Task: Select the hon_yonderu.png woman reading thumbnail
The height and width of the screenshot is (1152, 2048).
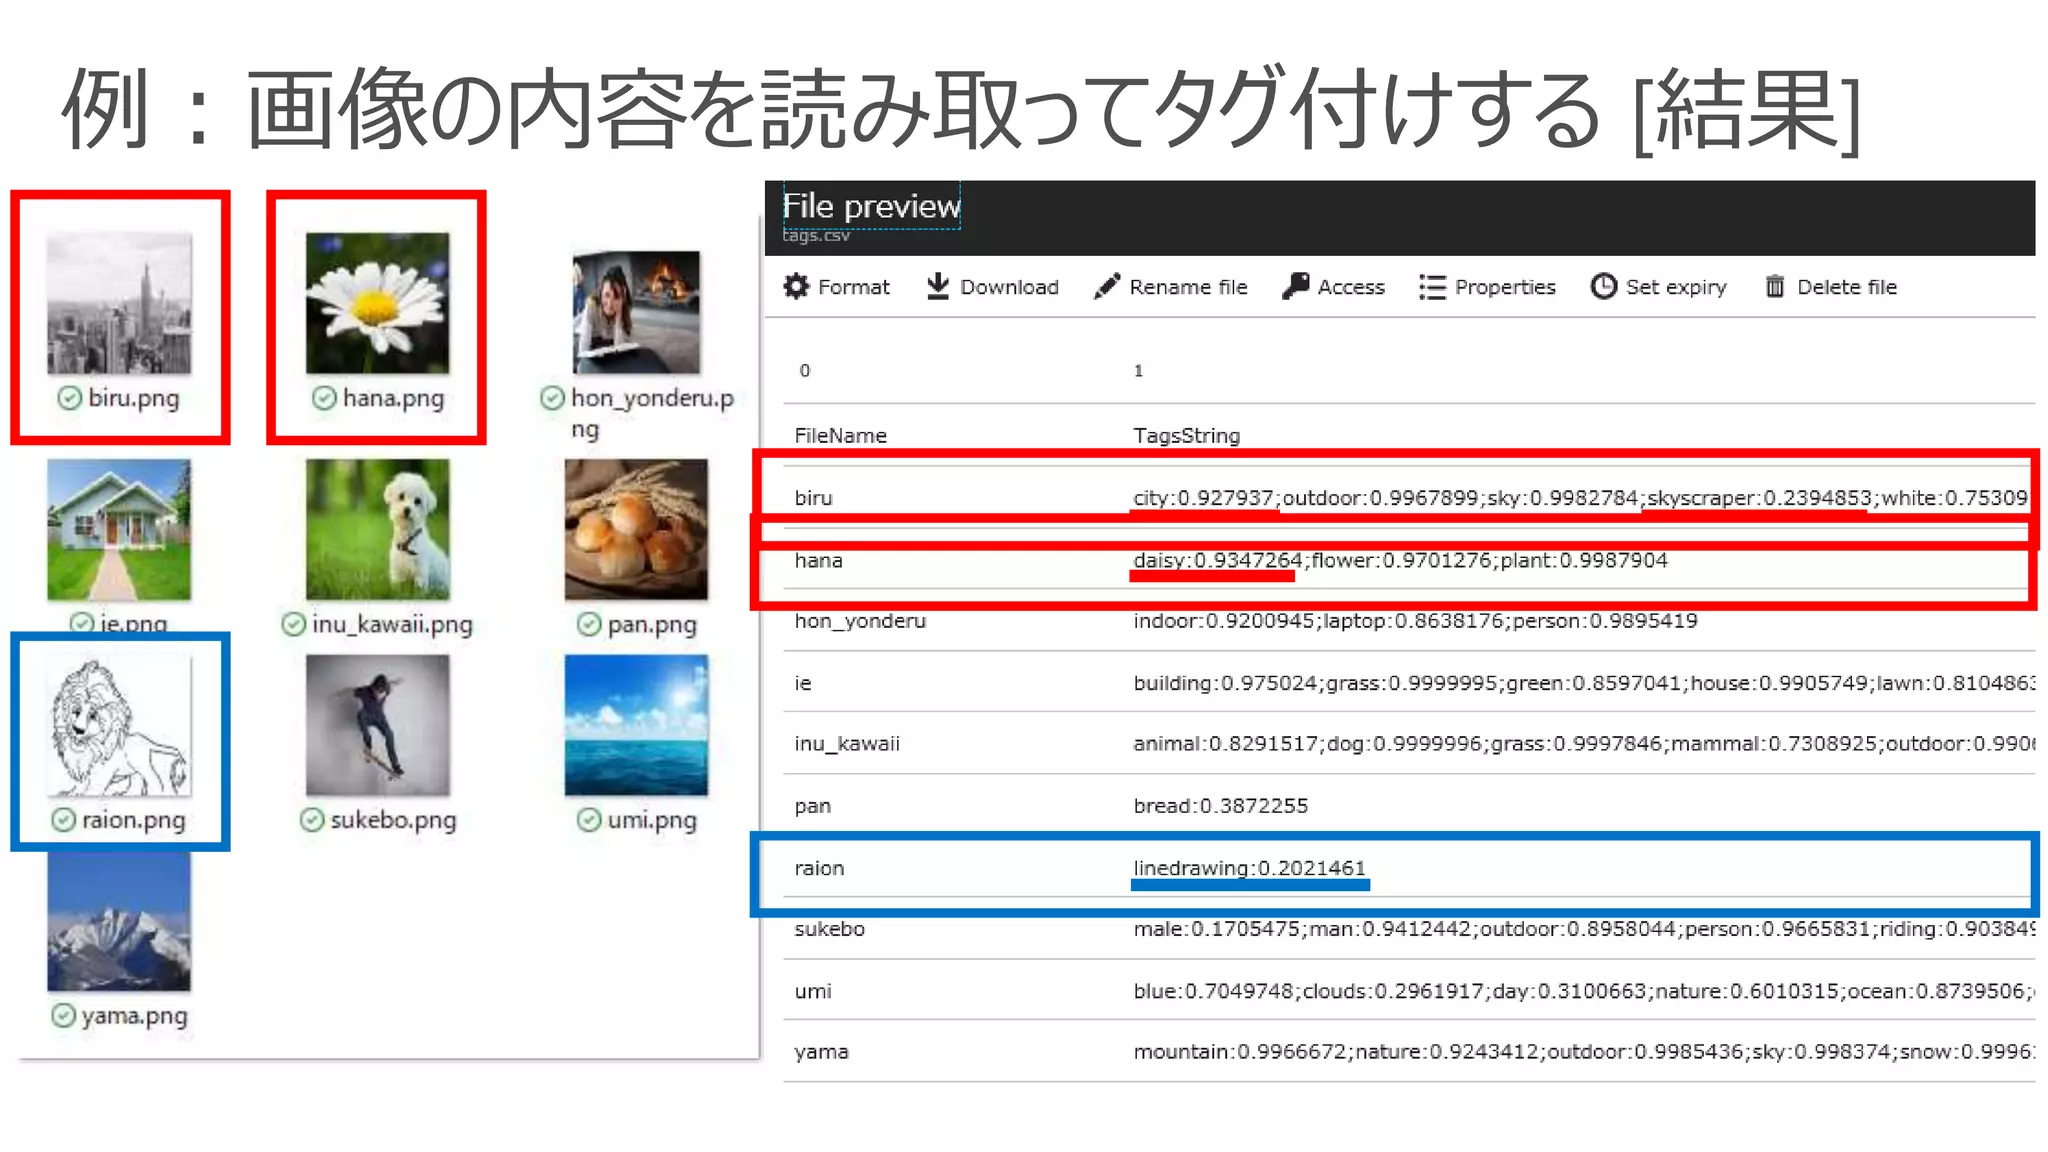Action: [x=636, y=312]
